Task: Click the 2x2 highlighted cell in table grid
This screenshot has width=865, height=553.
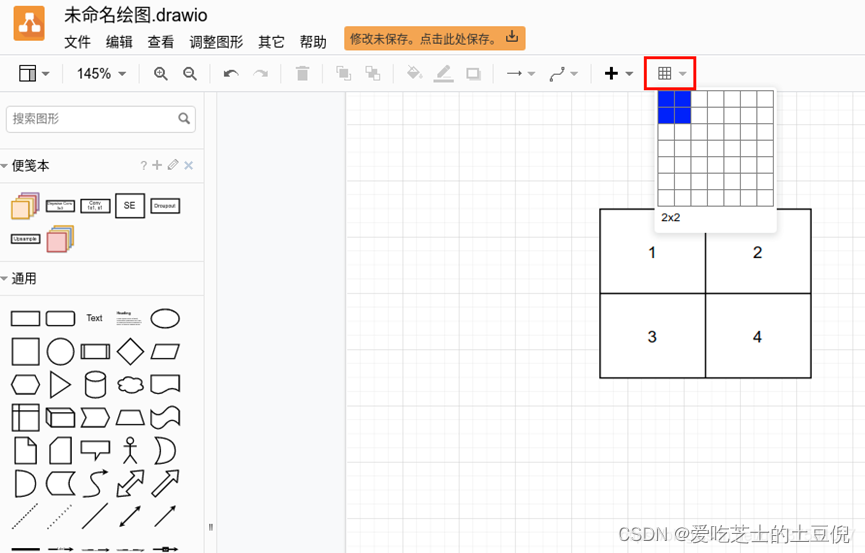Action: pos(682,115)
